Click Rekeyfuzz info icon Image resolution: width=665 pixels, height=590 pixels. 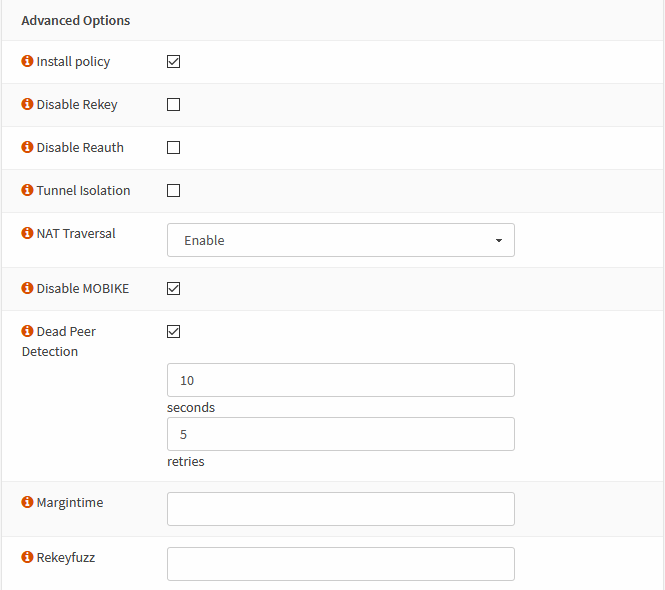tap(27, 557)
